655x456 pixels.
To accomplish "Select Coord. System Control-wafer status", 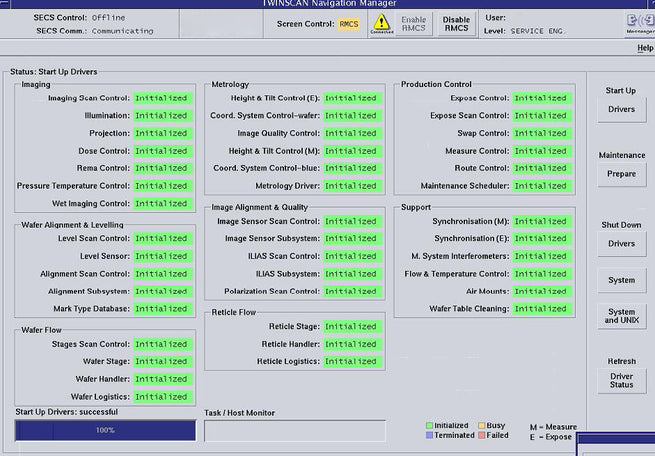I will pos(352,116).
